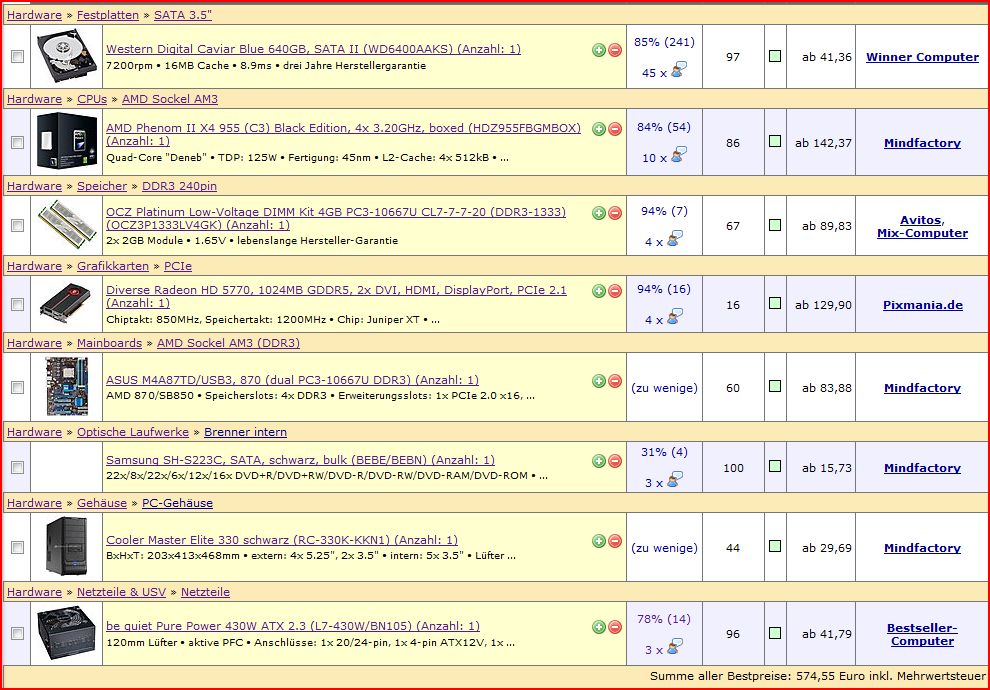
Task: Tick the left checkbox for Western Digital Caviar Blue
Action: click(x=17, y=57)
